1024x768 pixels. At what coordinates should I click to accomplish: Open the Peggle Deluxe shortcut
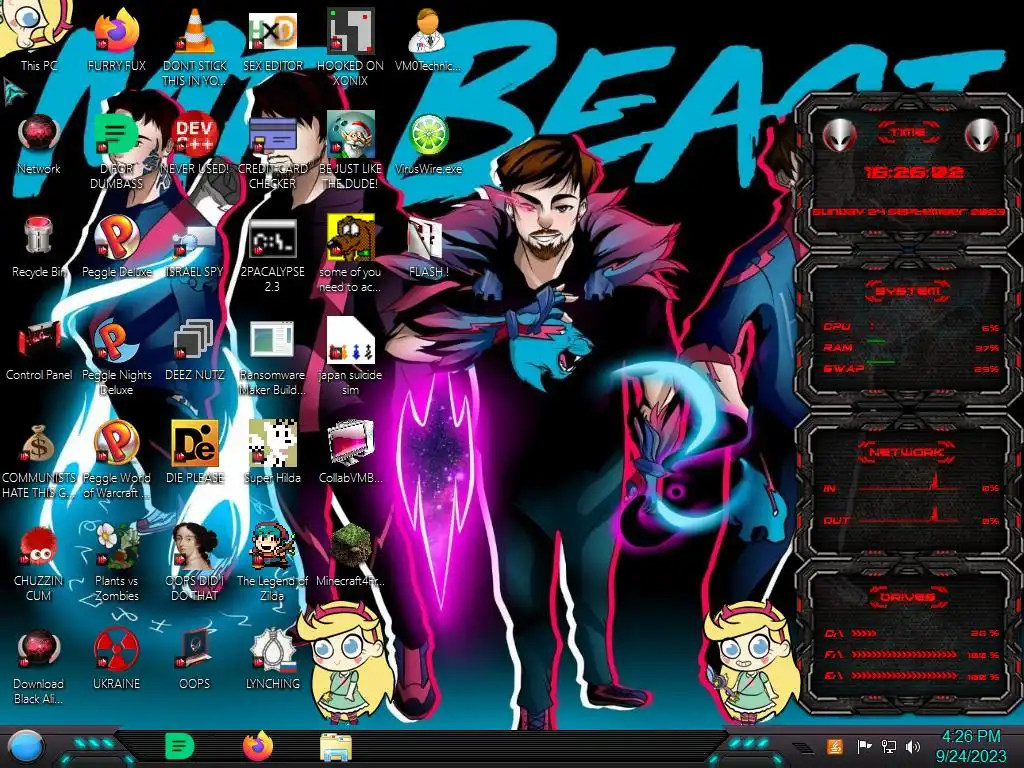coord(116,237)
